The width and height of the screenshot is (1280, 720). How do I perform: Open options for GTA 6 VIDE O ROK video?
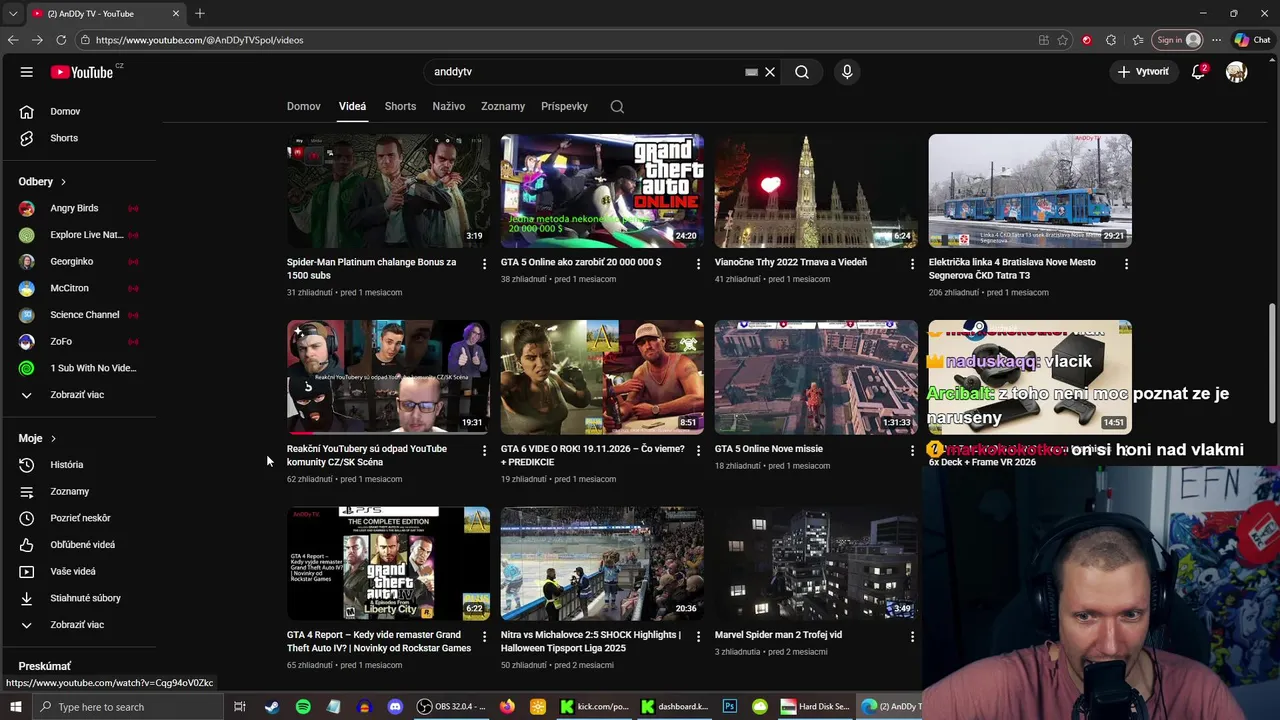(698, 451)
